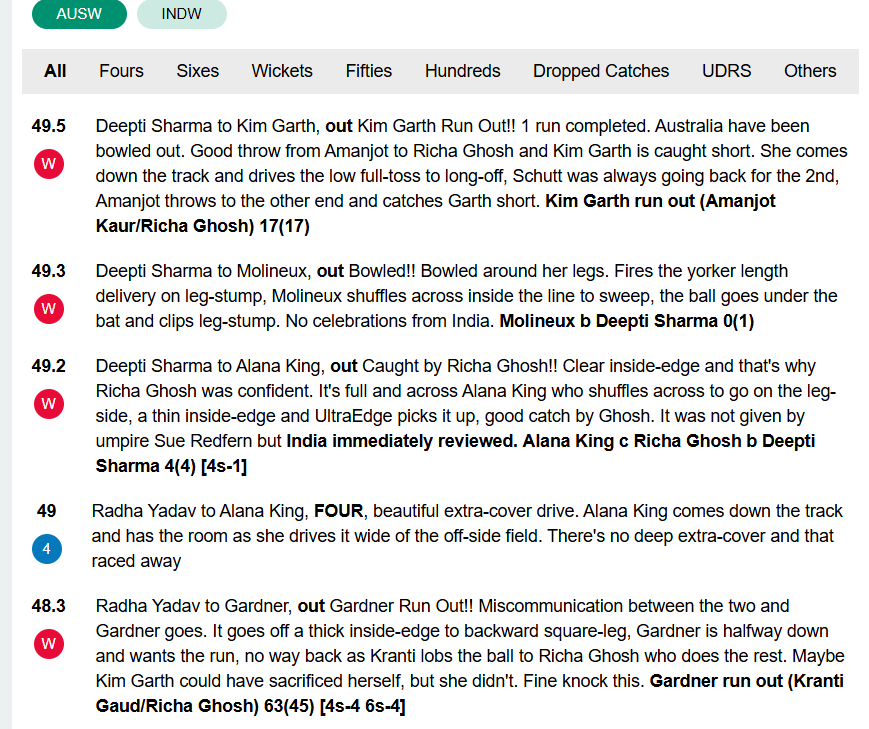Show the Wickets filter tab

coord(282,71)
